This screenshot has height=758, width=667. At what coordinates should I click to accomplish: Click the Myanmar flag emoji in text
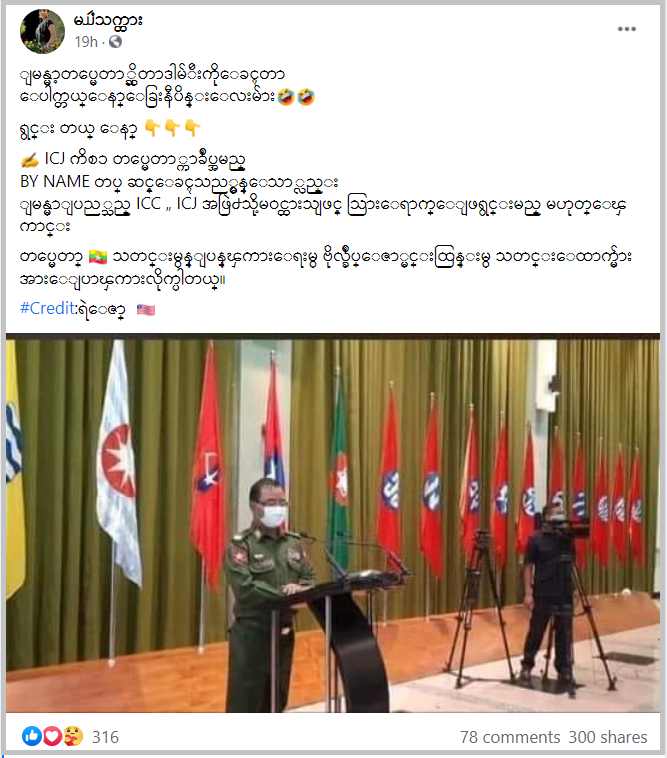click(x=98, y=257)
